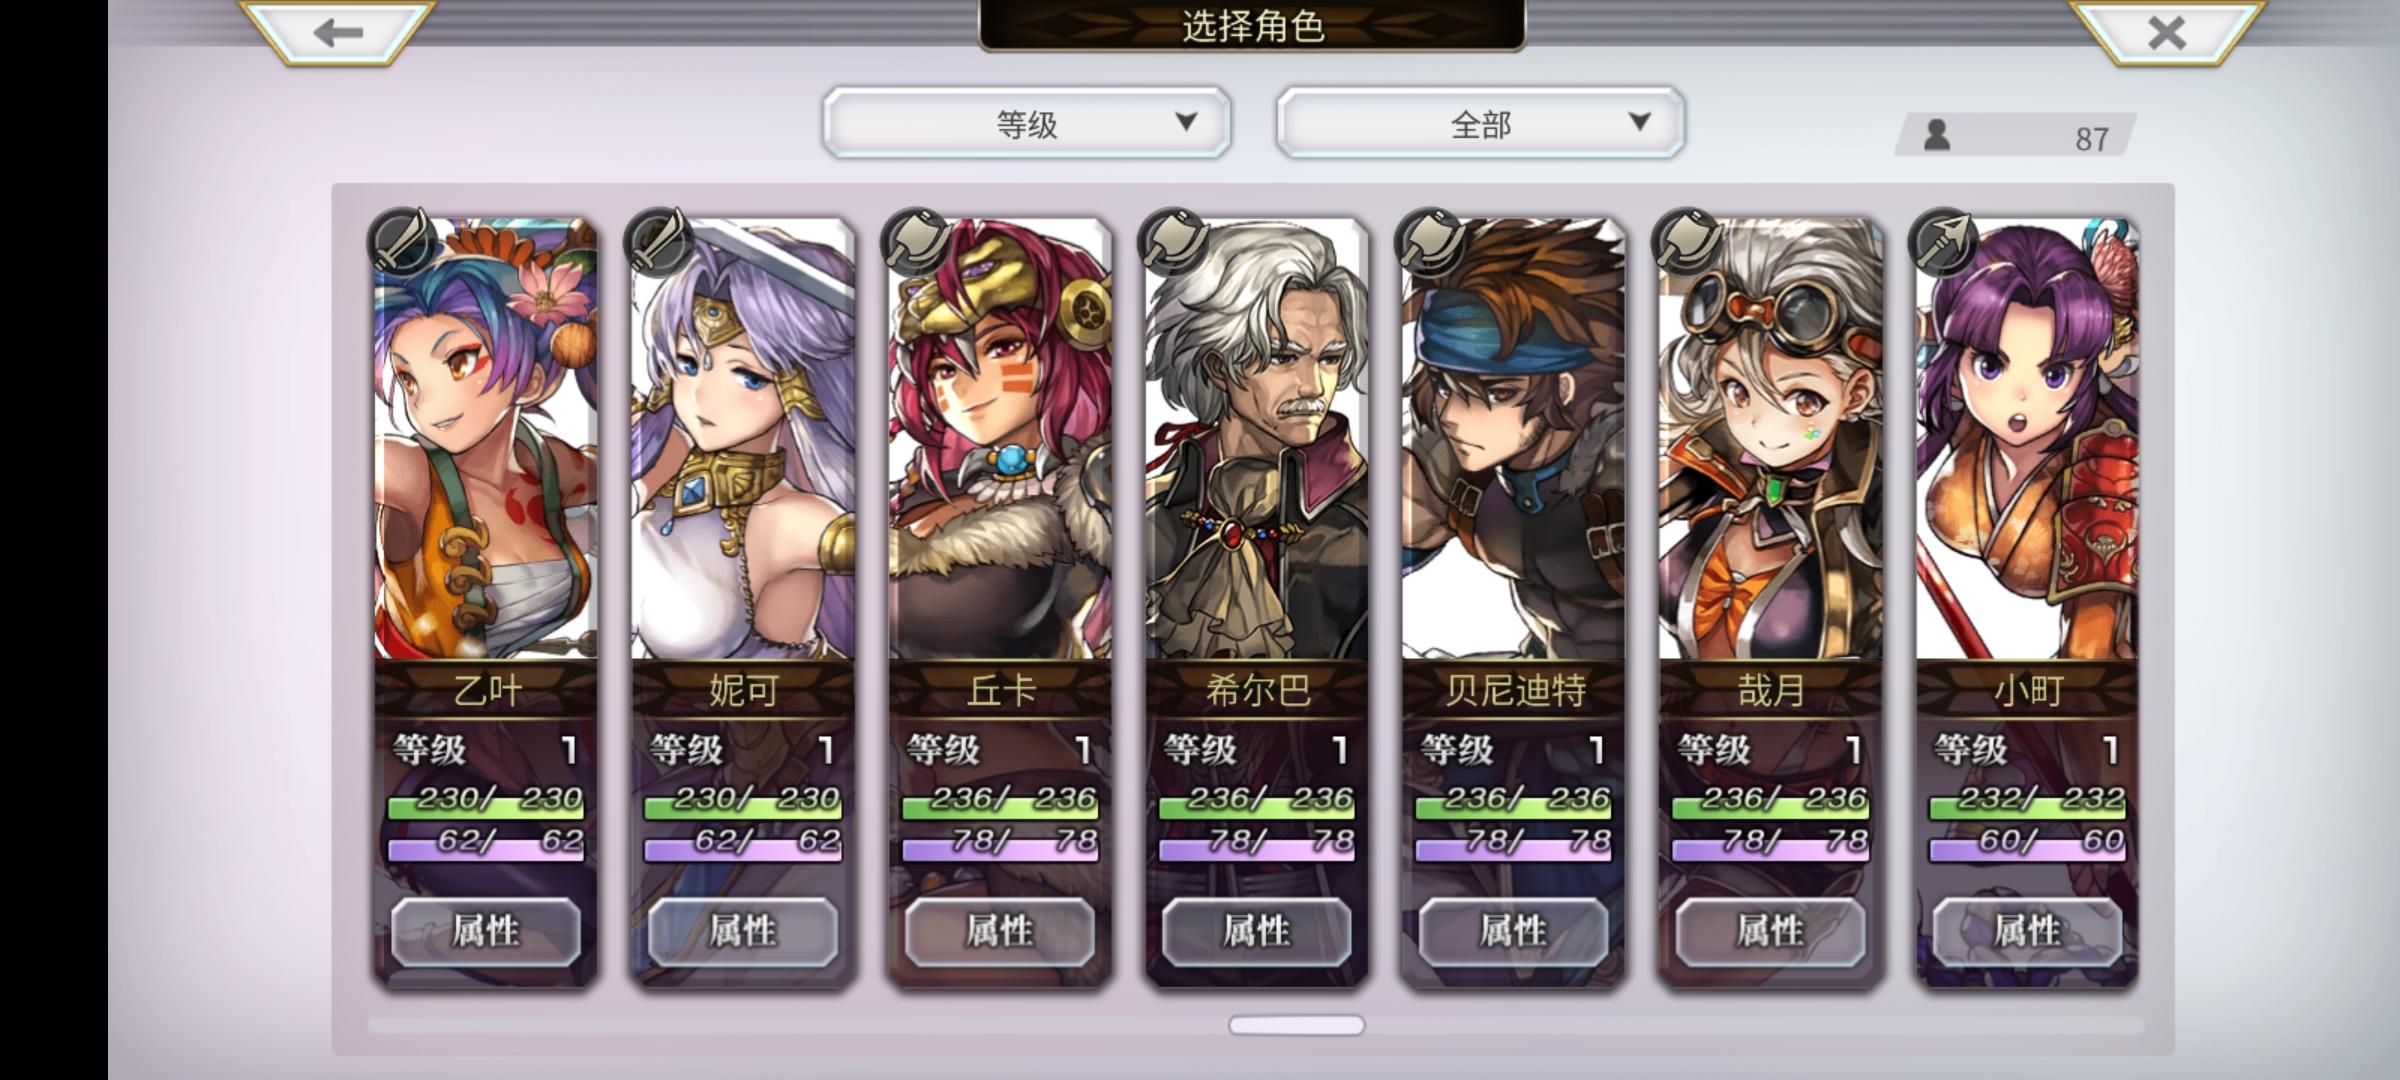
Task: Open 属性 for character 希尔巴
Action: (x=1256, y=931)
